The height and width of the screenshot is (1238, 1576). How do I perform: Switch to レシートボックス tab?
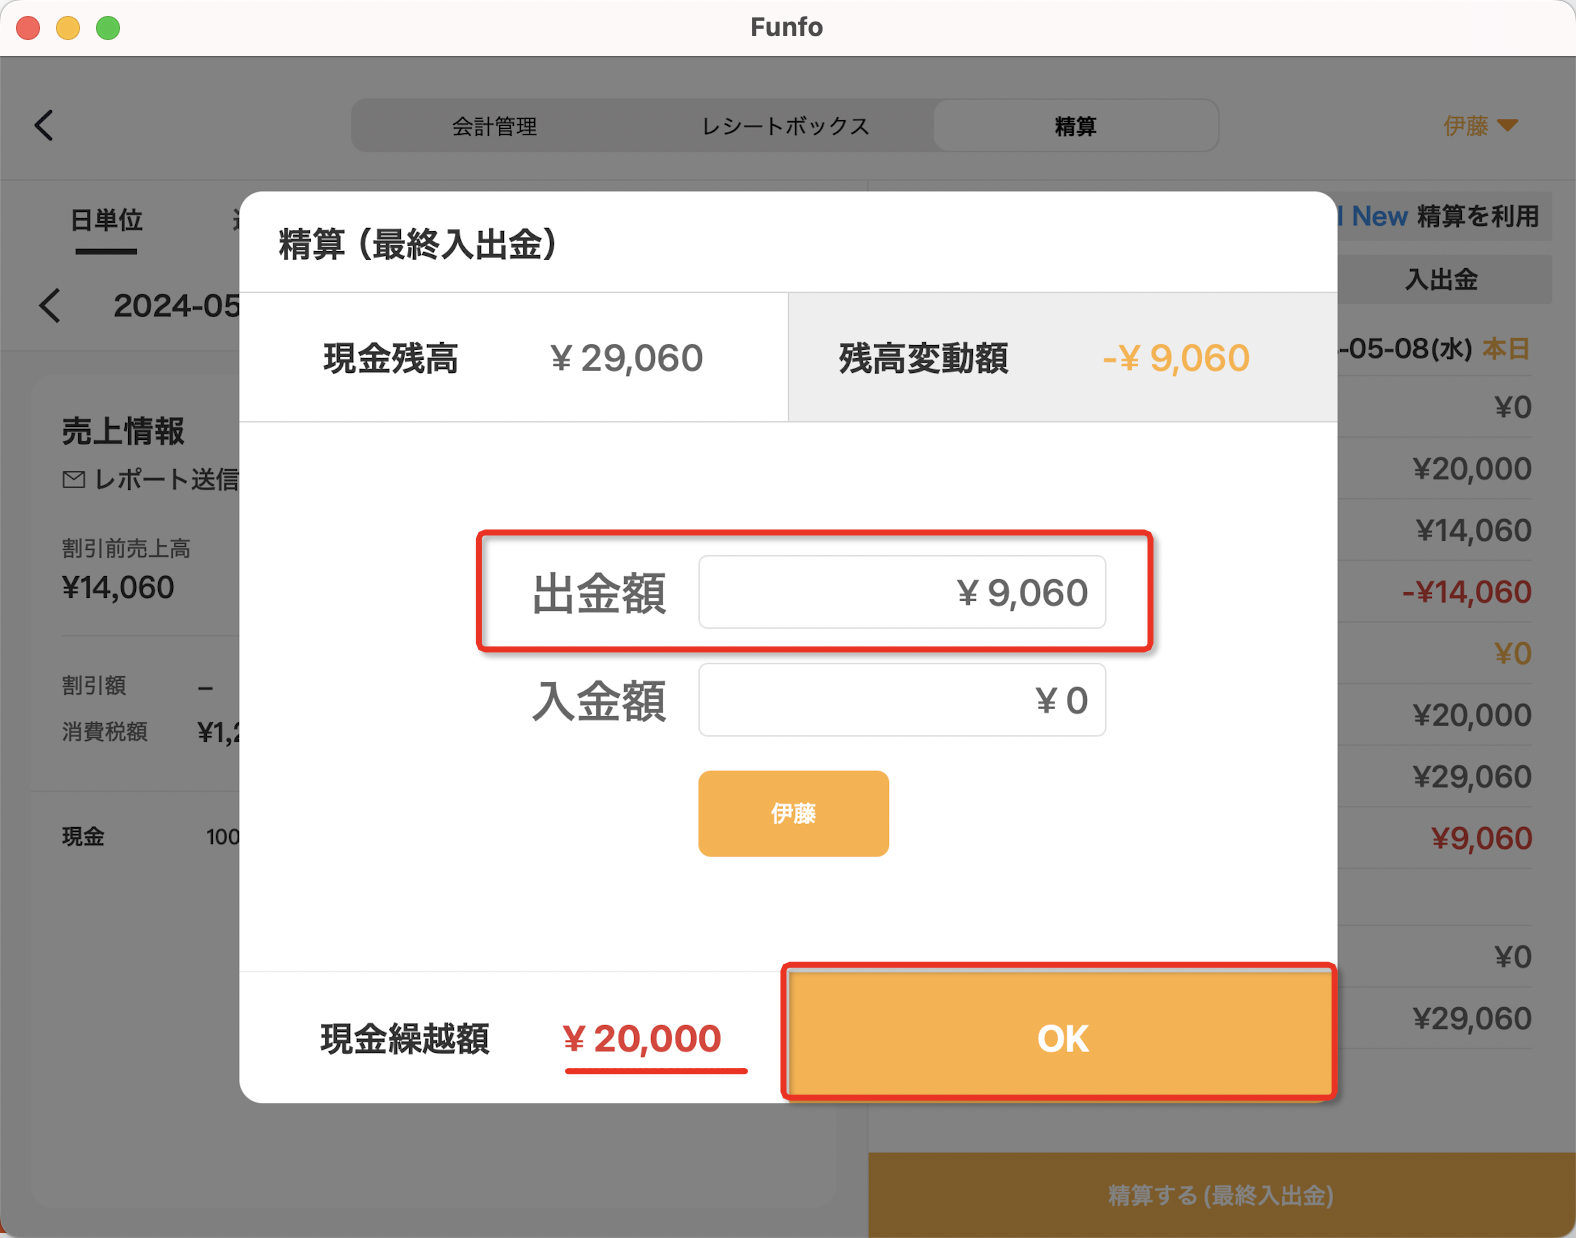tap(786, 126)
